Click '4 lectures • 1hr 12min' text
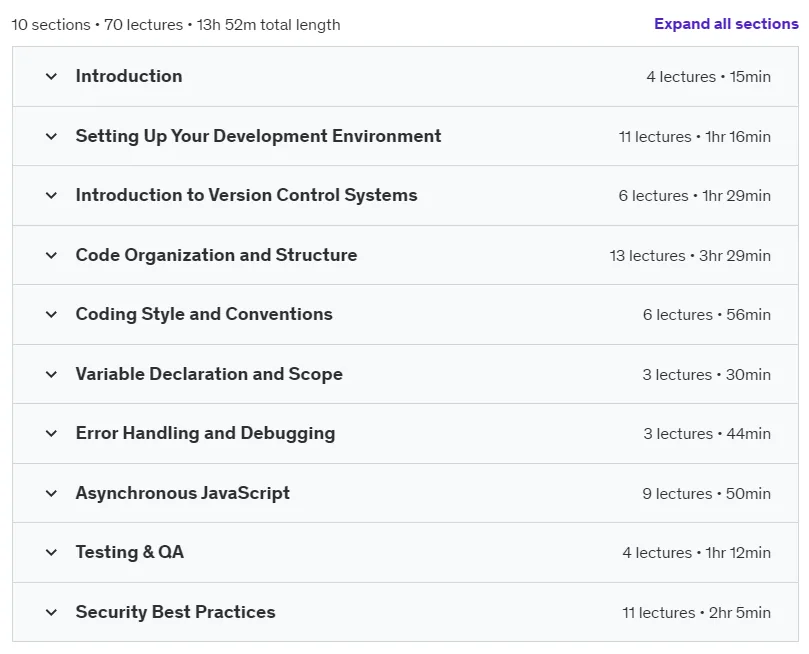The height and width of the screenshot is (654, 809). 697,553
